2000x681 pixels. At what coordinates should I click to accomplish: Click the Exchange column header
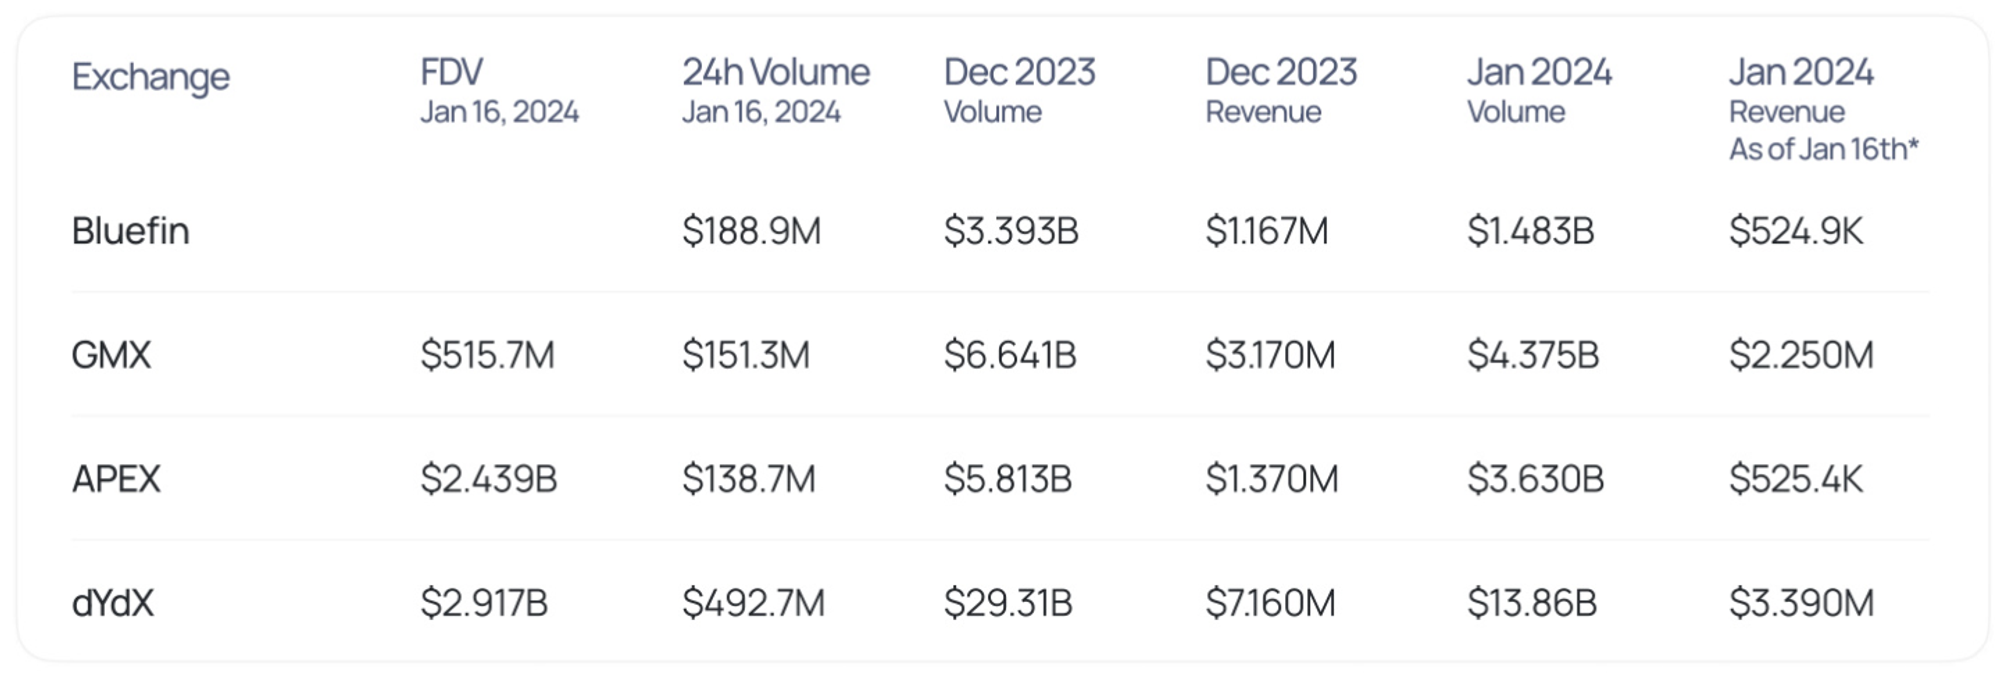point(151,77)
